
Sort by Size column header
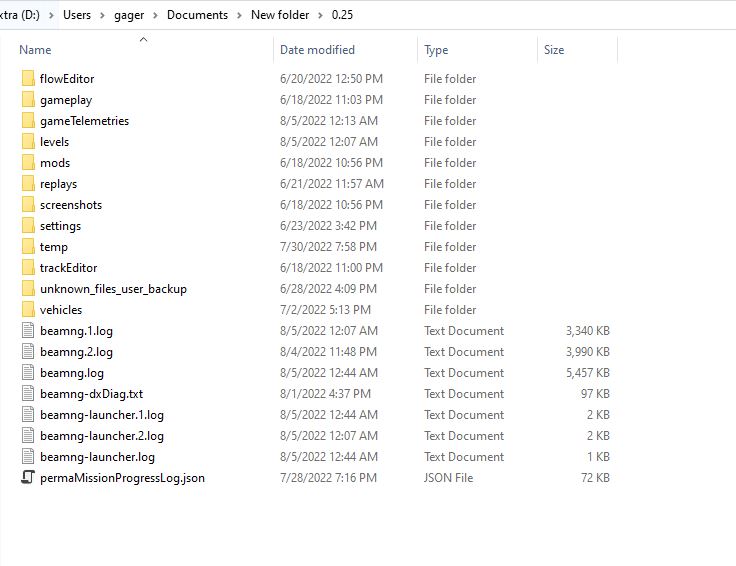(x=554, y=50)
